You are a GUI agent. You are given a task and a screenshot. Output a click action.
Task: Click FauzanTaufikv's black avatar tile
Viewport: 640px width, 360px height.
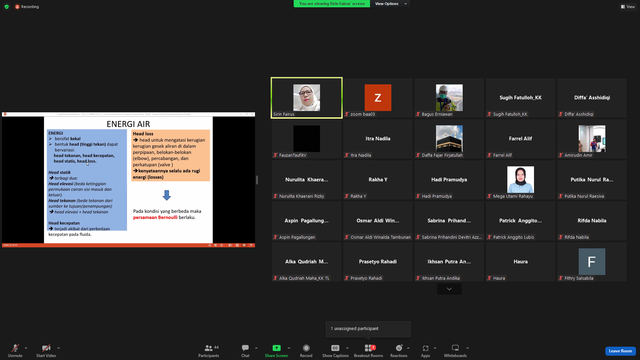click(307, 139)
